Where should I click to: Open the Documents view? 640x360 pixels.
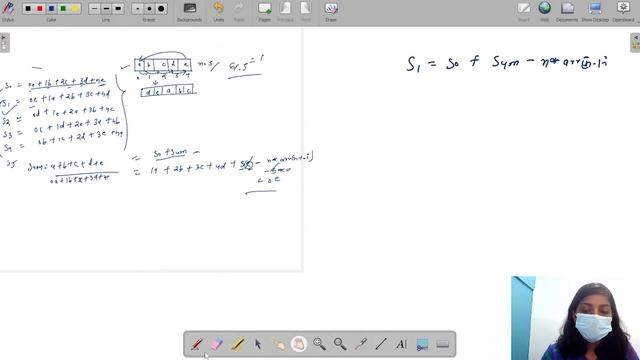(x=567, y=11)
